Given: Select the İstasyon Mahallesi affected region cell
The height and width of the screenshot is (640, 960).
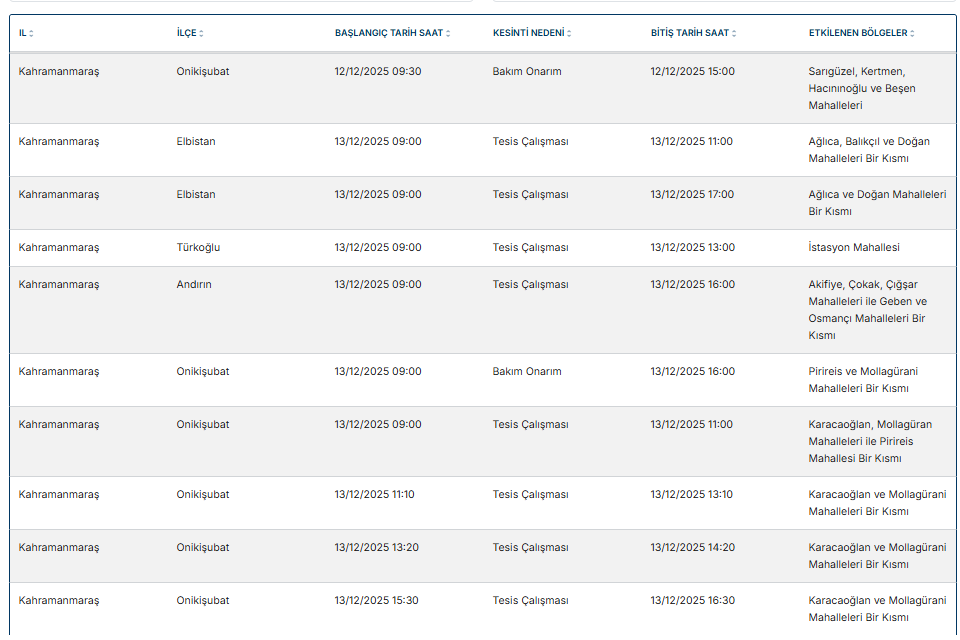Looking at the screenshot, I should coord(854,248).
